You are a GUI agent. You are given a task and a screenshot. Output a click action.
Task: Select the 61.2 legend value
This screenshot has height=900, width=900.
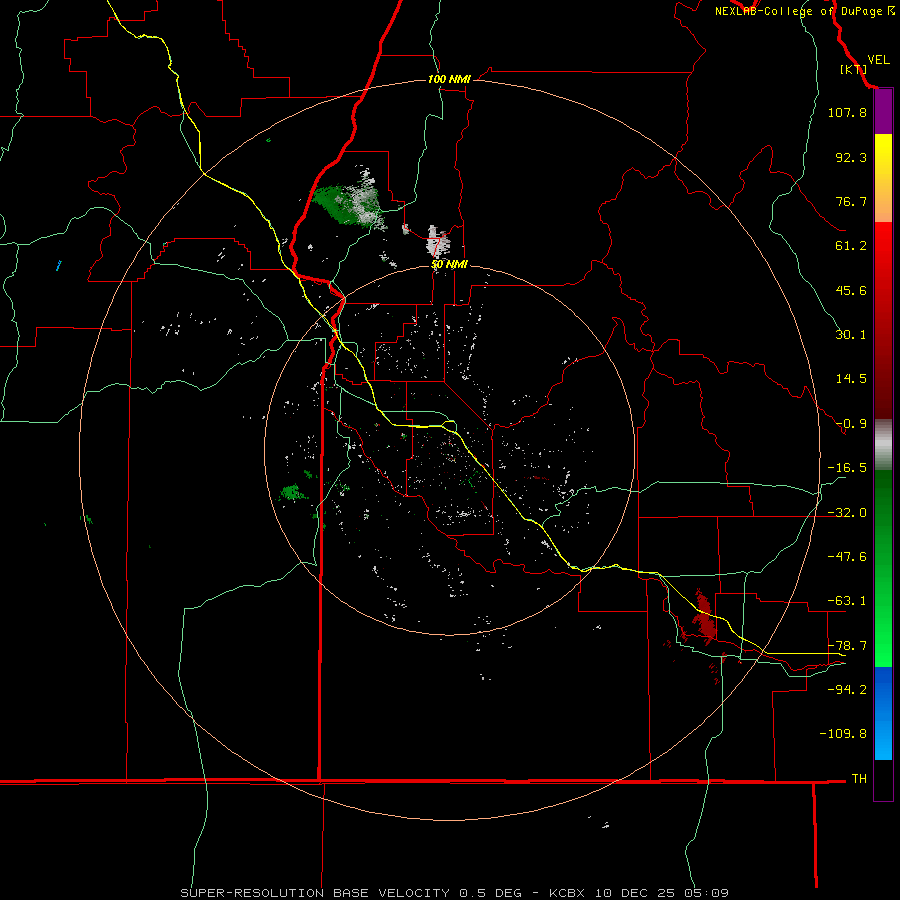[x=851, y=246]
